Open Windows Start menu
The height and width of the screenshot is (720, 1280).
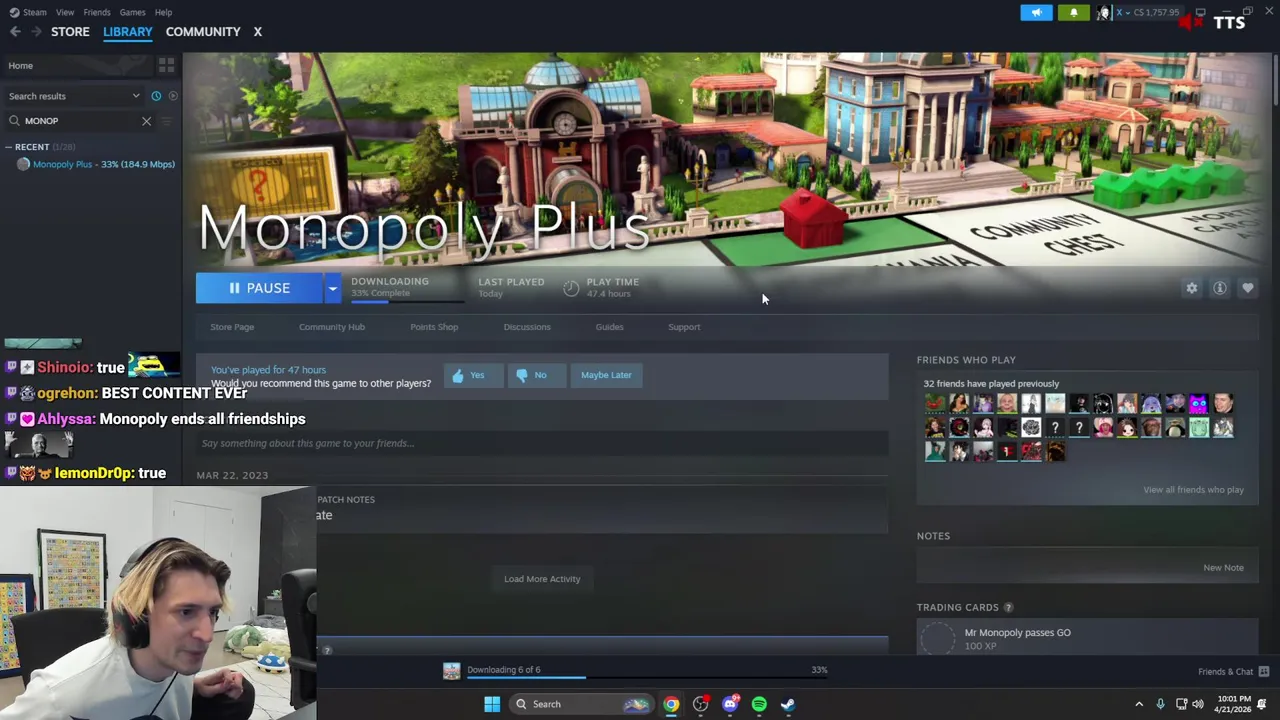pyautogui.click(x=492, y=704)
